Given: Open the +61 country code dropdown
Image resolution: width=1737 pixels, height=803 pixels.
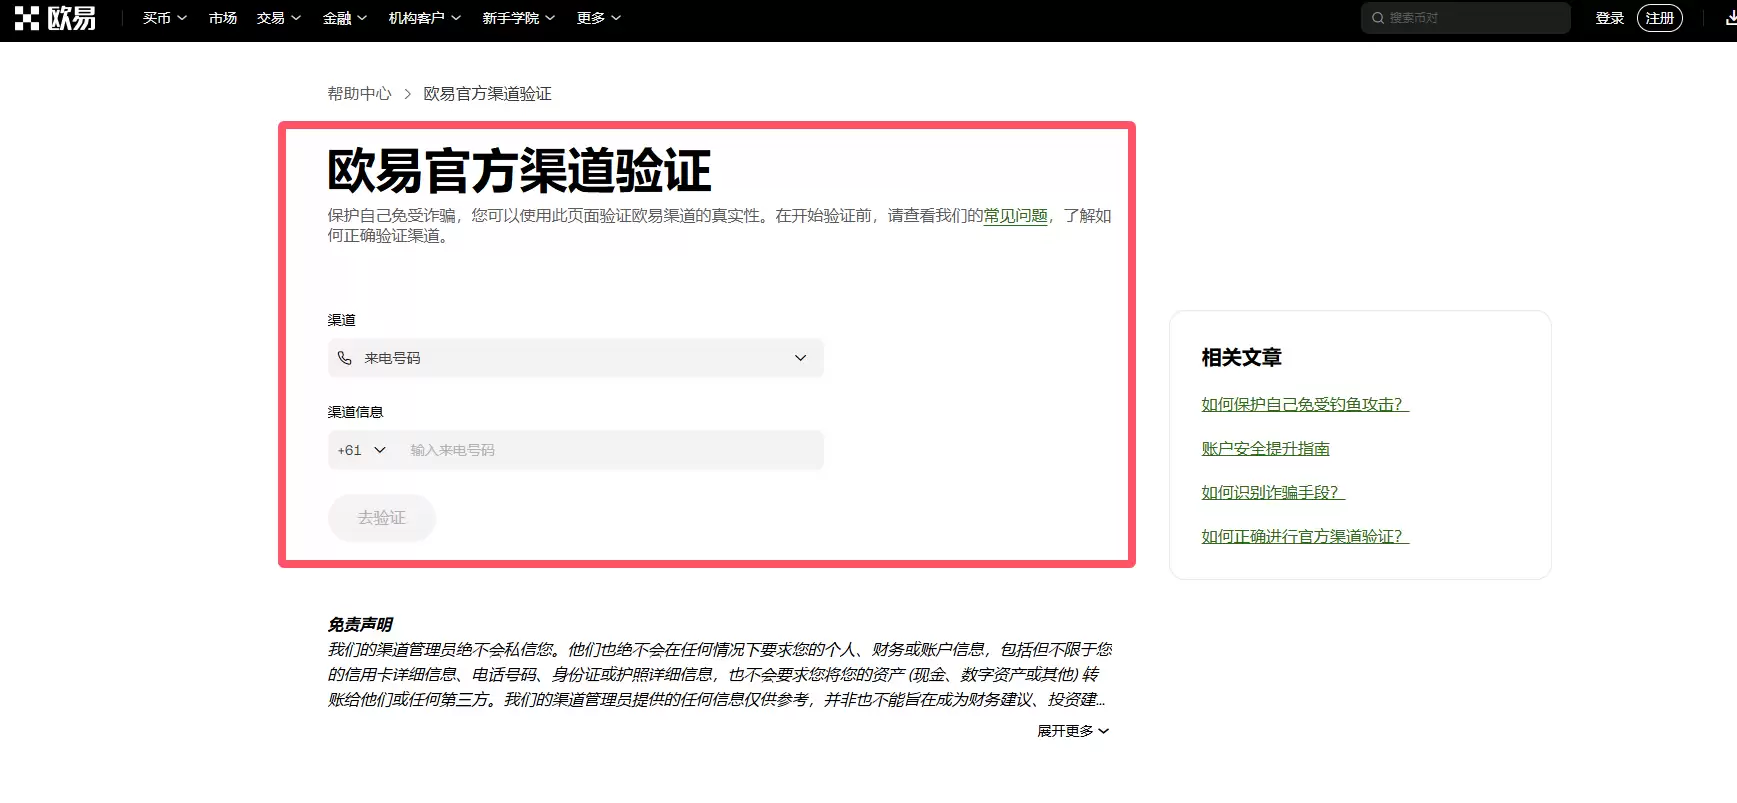Looking at the screenshot, I should point(362,450).
